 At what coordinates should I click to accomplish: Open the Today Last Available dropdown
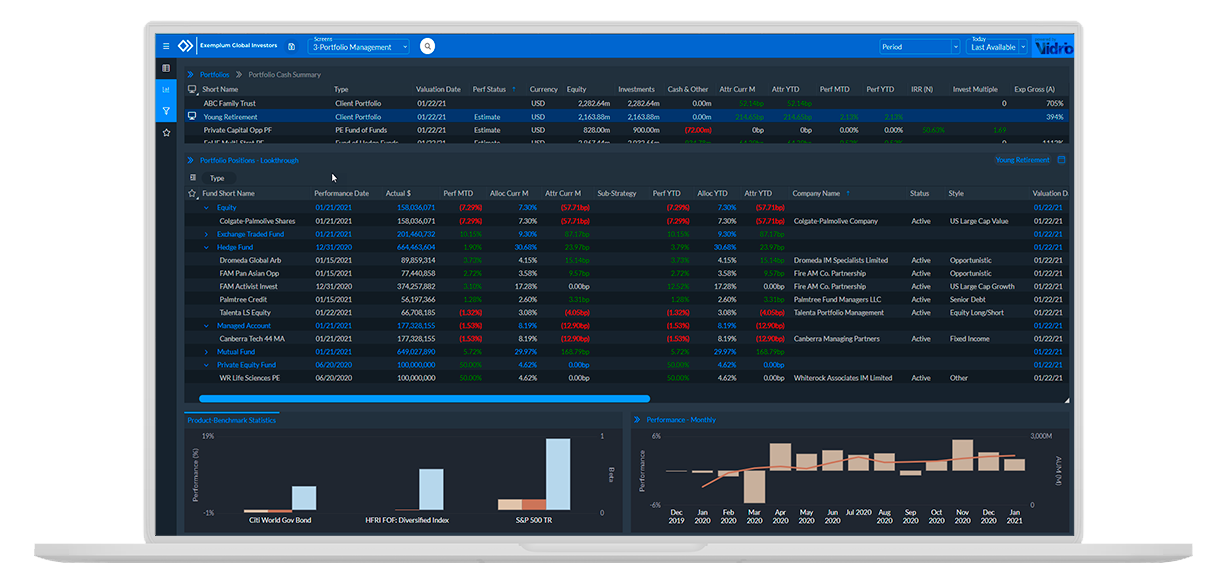pos(997,47)
